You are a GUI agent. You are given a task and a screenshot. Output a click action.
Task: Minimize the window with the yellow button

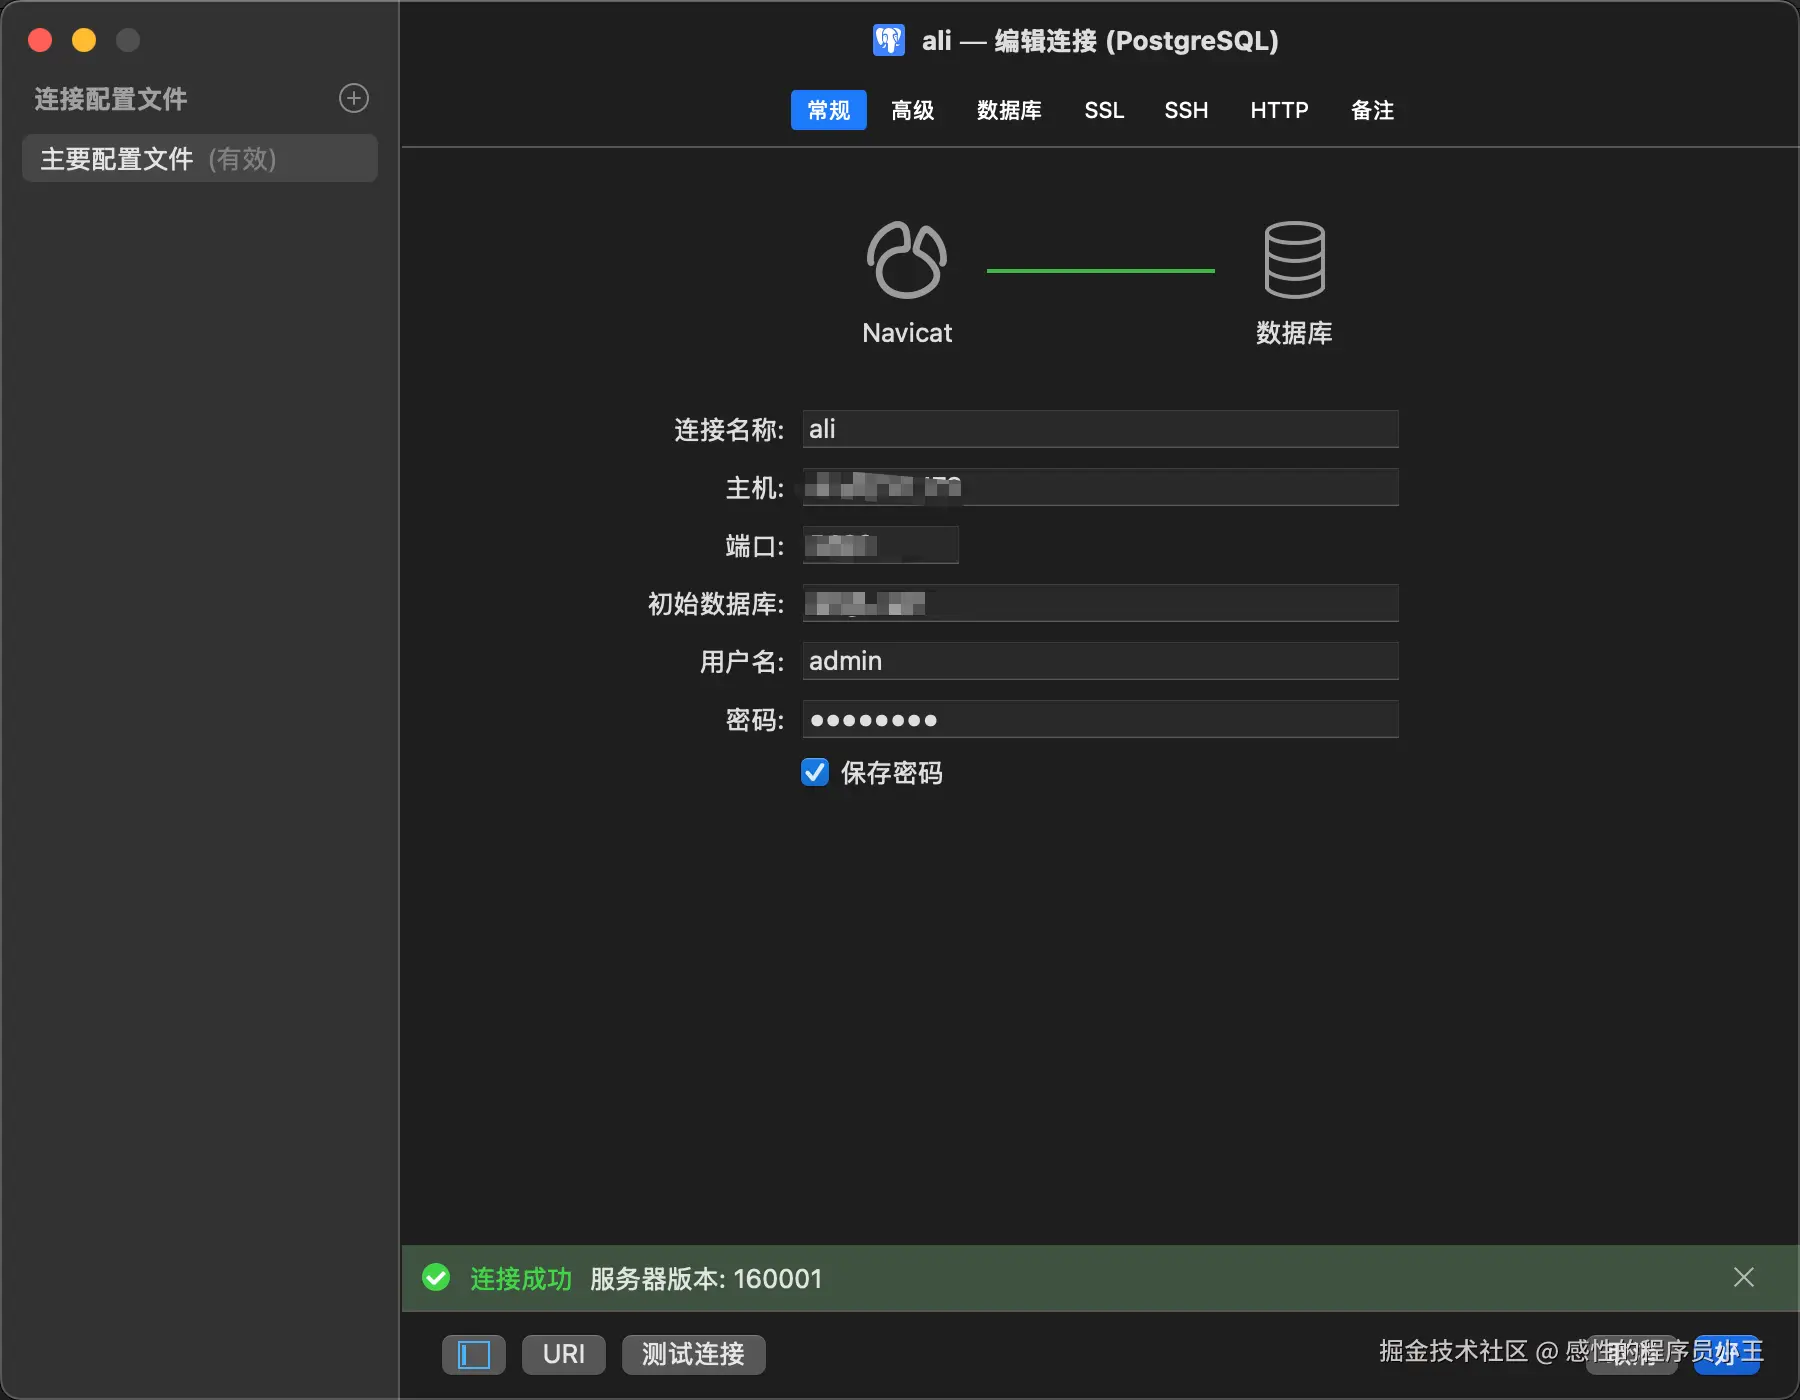tap(84, 40)
